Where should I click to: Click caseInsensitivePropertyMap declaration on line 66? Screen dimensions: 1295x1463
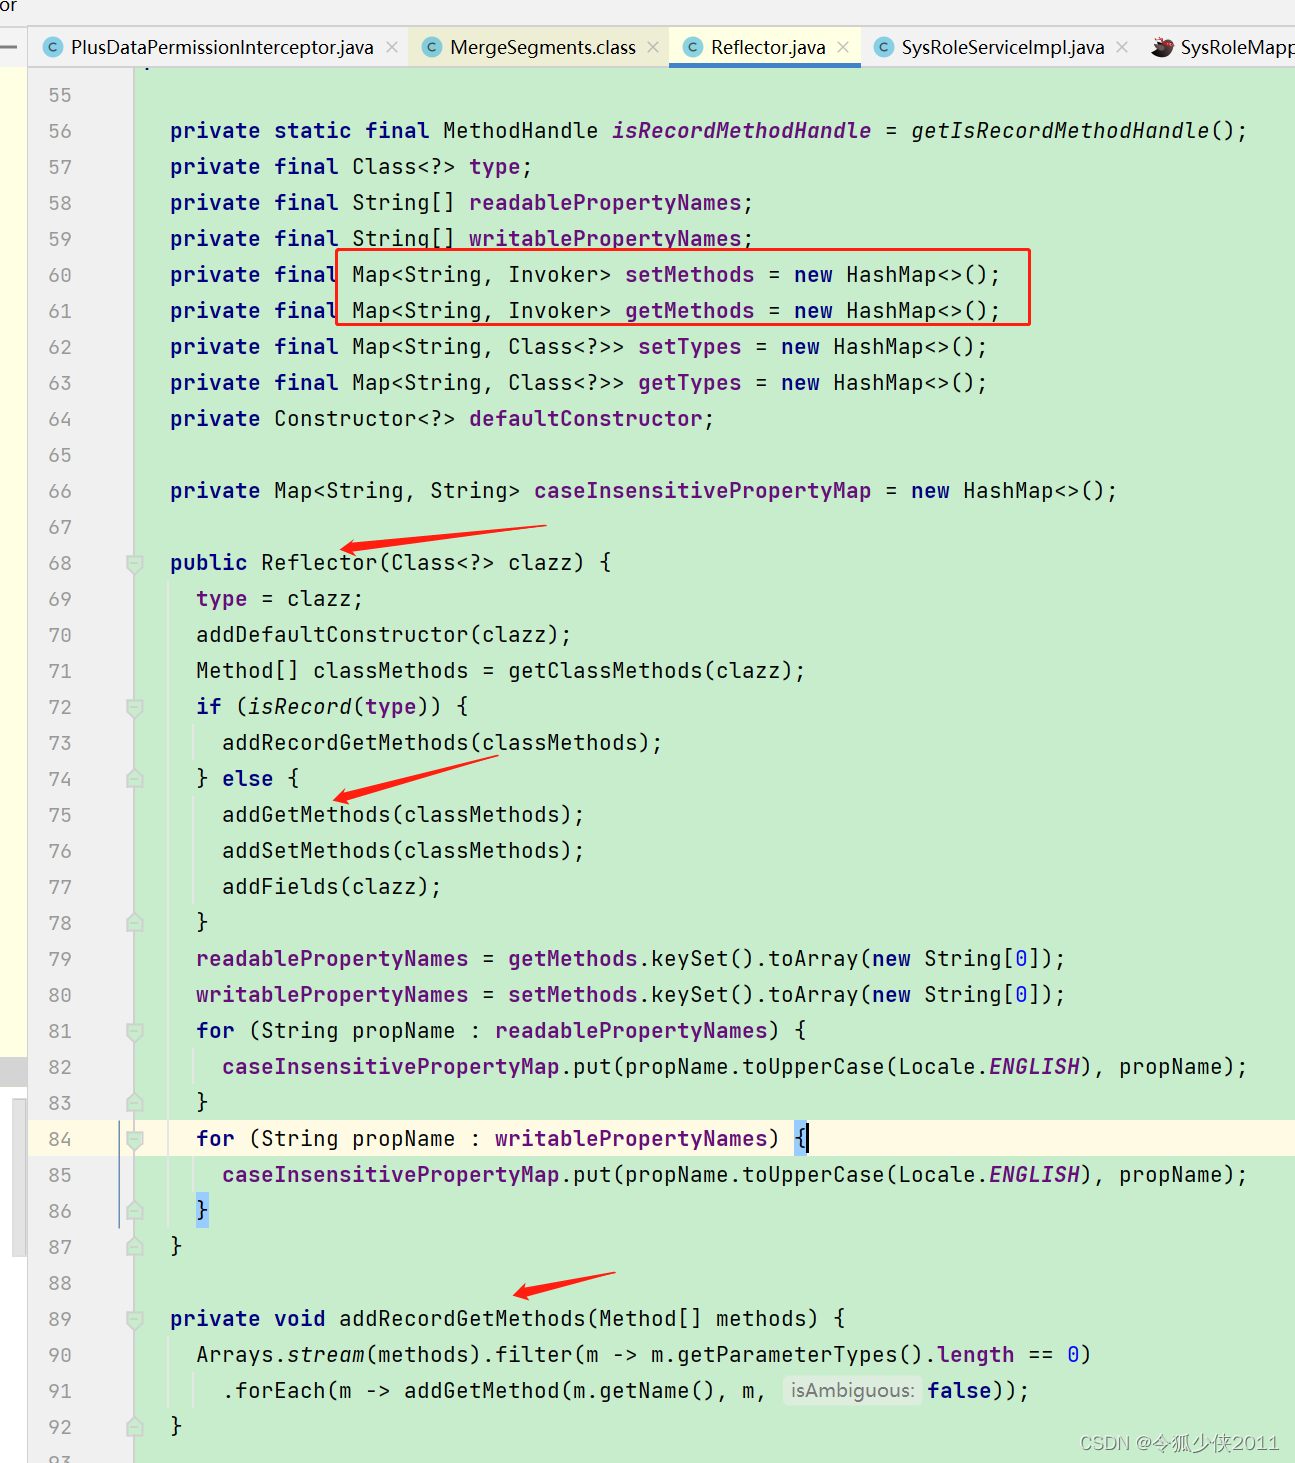coord(702,491)
